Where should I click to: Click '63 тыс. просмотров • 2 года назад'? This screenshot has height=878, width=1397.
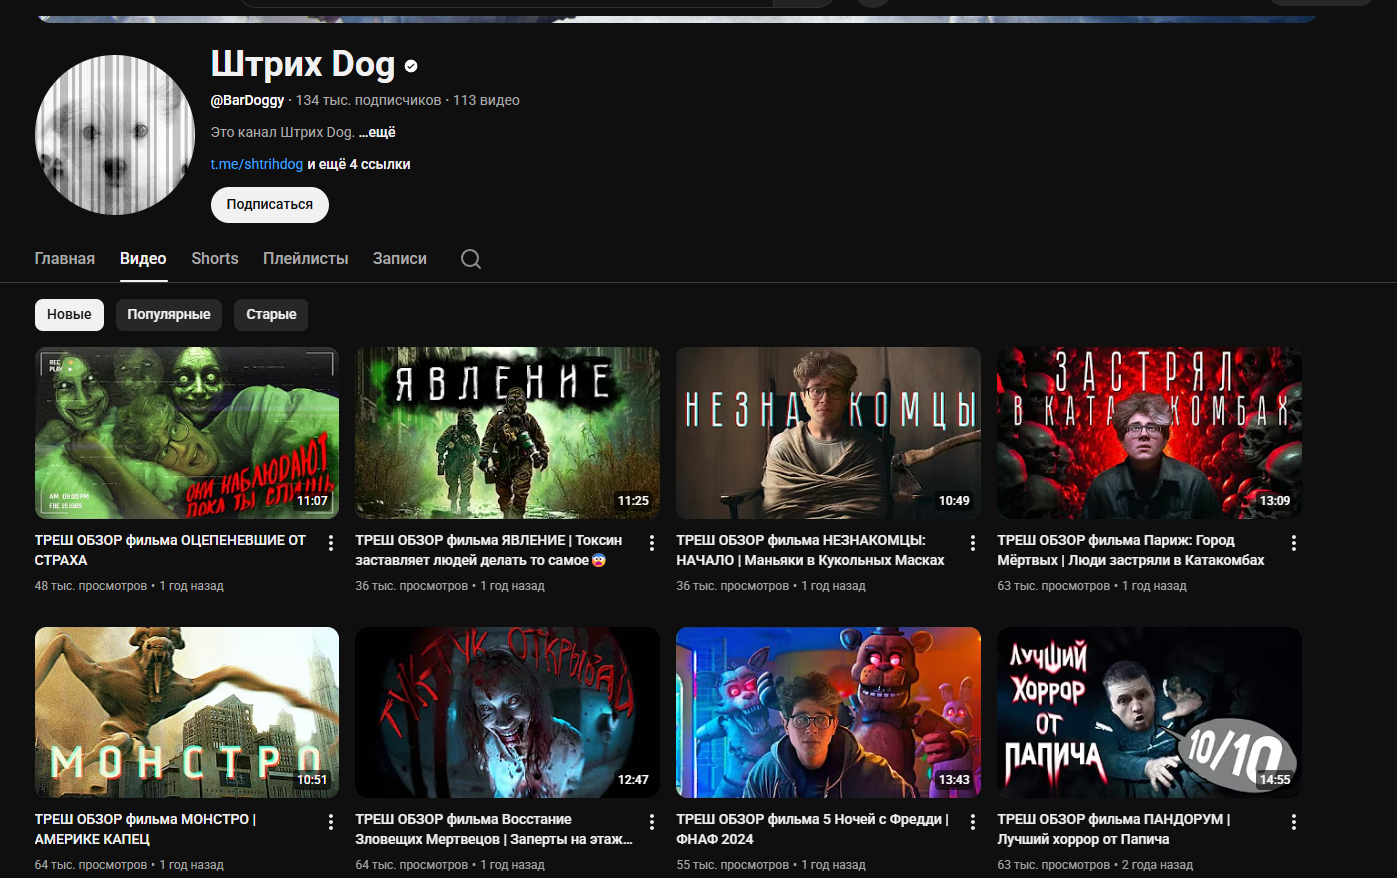(x=1095, y=865)
